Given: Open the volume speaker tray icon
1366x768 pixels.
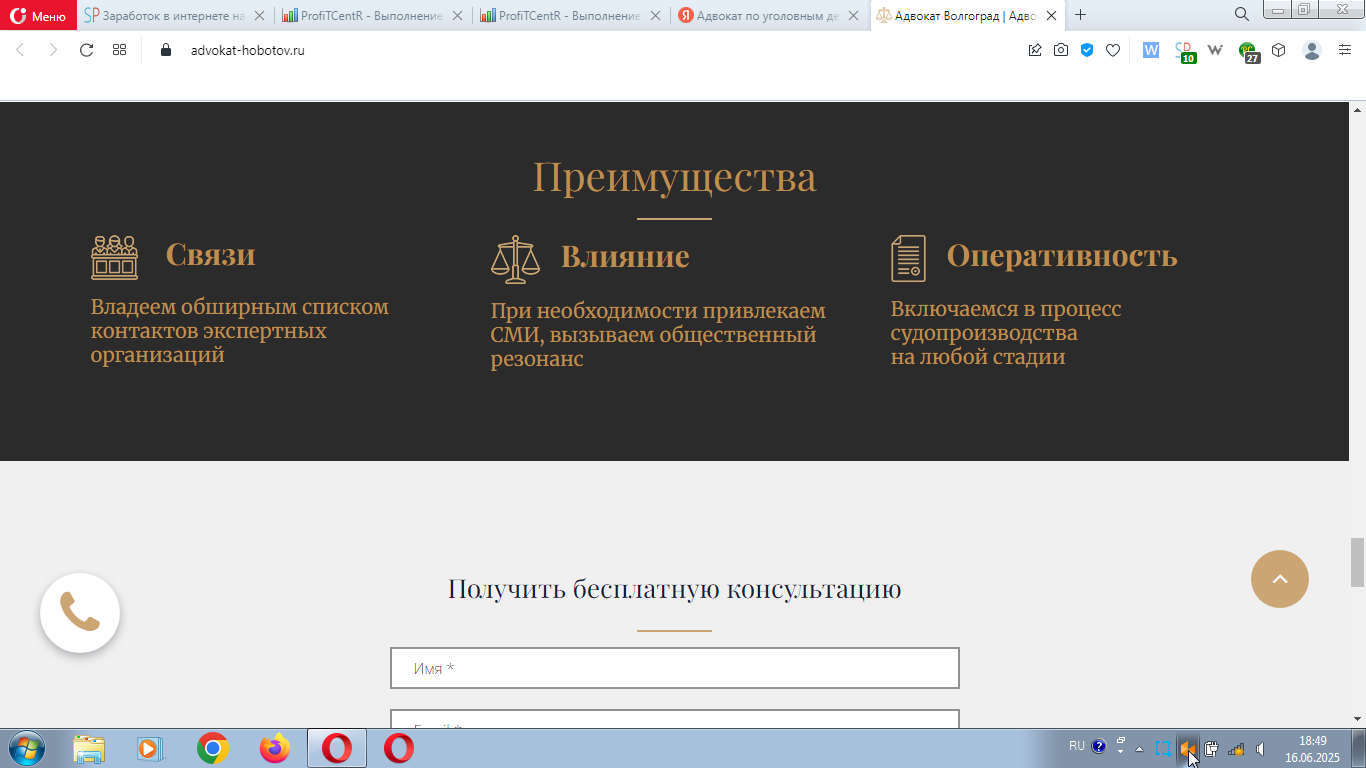Looking at the screenshot, I should pyautogui.click(x=1261, y=748).
